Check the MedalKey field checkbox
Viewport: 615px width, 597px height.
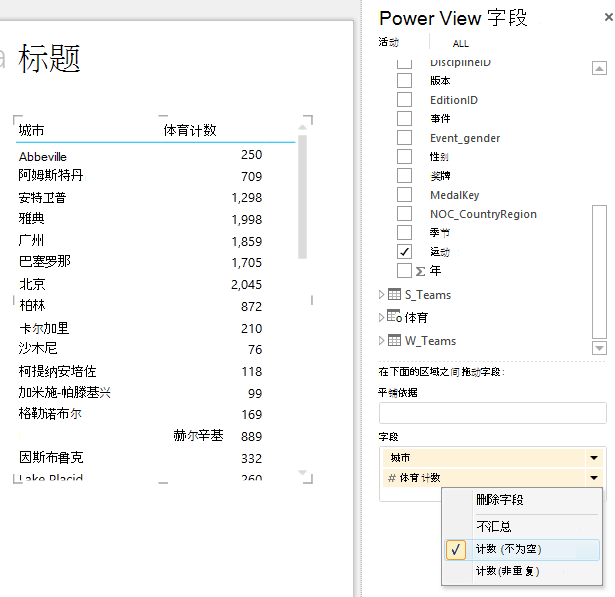pos(404,194)
